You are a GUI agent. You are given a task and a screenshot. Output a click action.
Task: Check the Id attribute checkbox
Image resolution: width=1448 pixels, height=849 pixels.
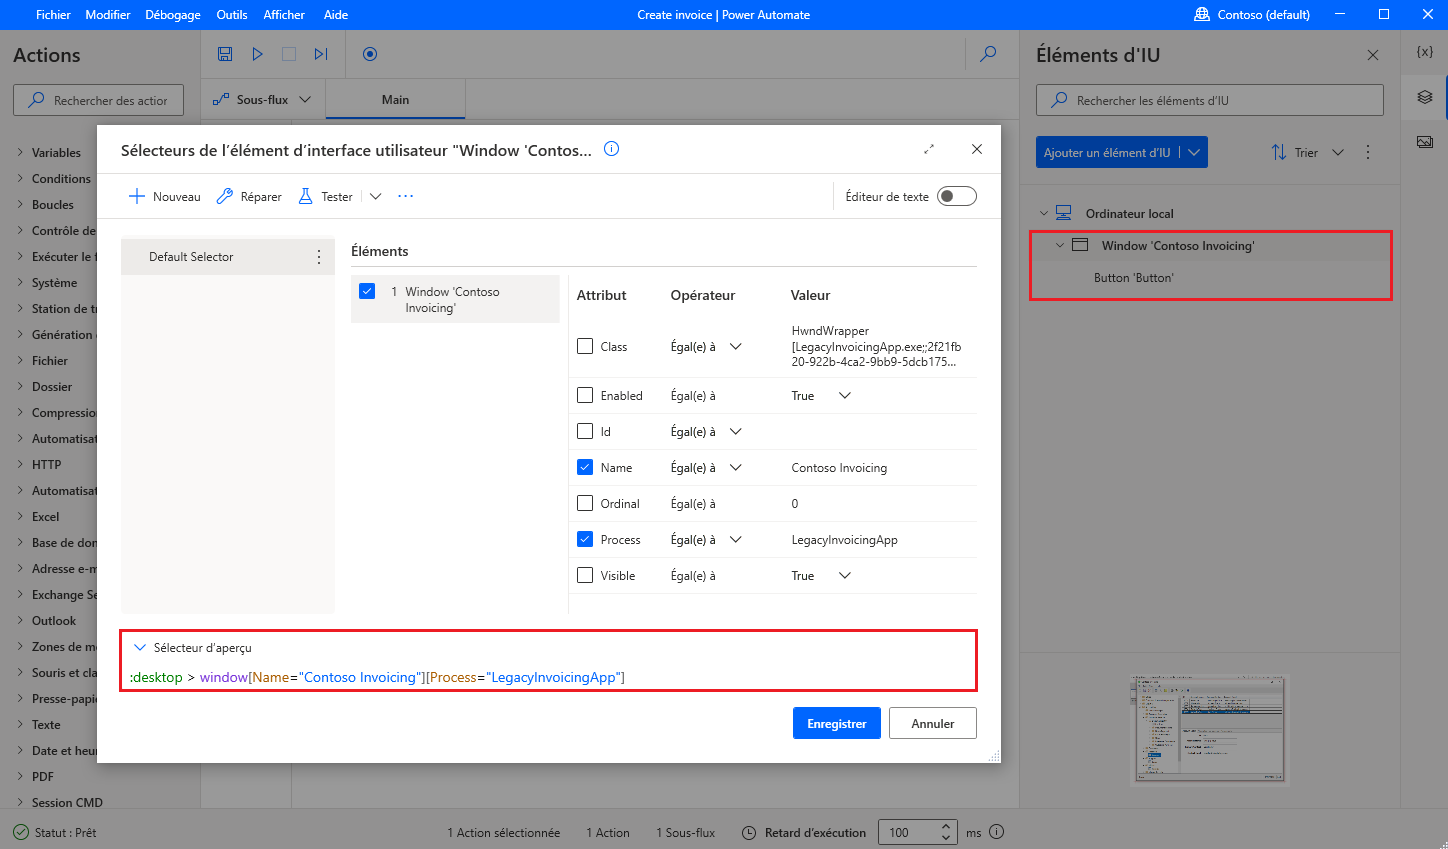click(x=585, y=431)
